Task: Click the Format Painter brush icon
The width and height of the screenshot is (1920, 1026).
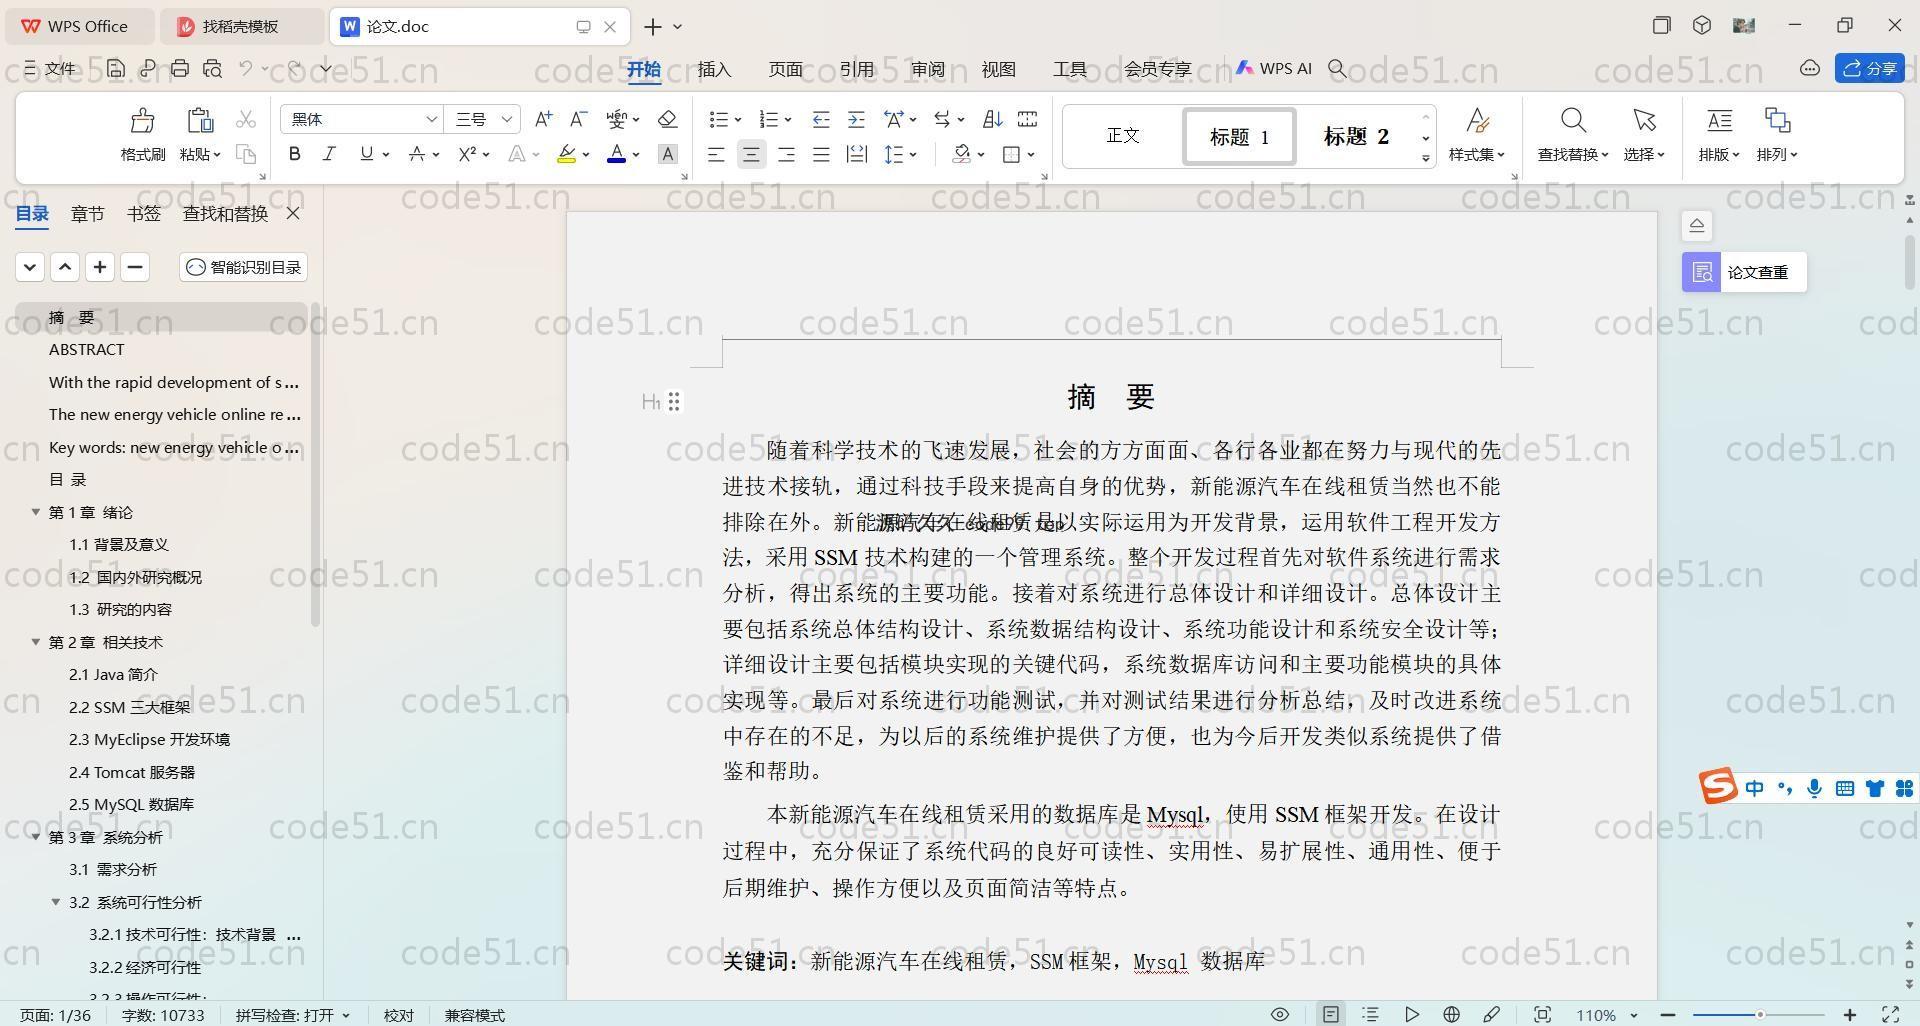Action: coord(142,121)
